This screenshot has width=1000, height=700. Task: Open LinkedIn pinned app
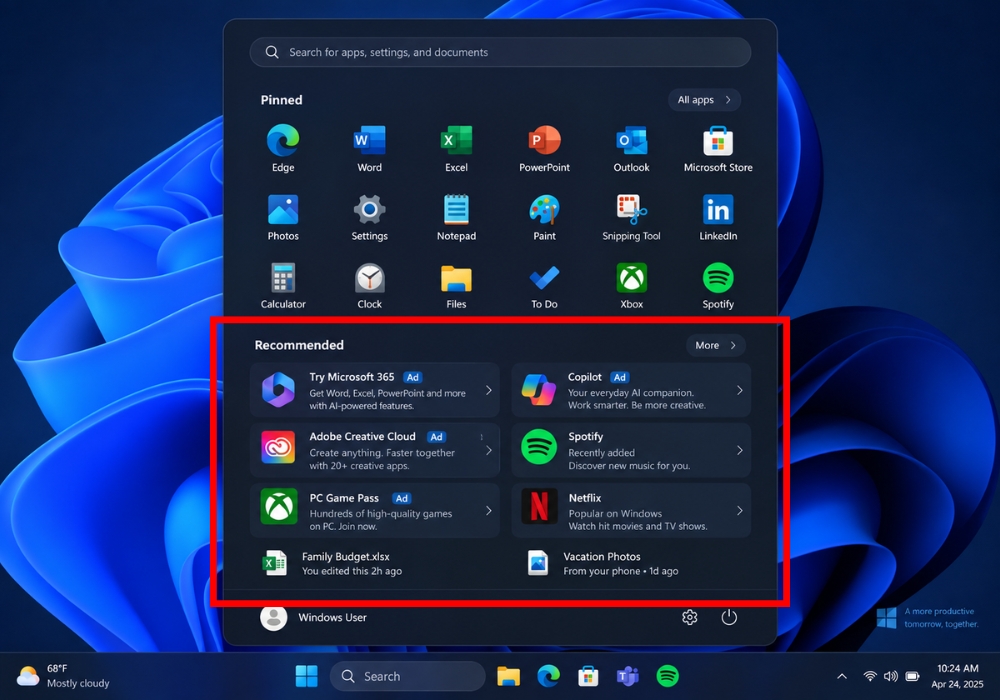pos(718,217)
